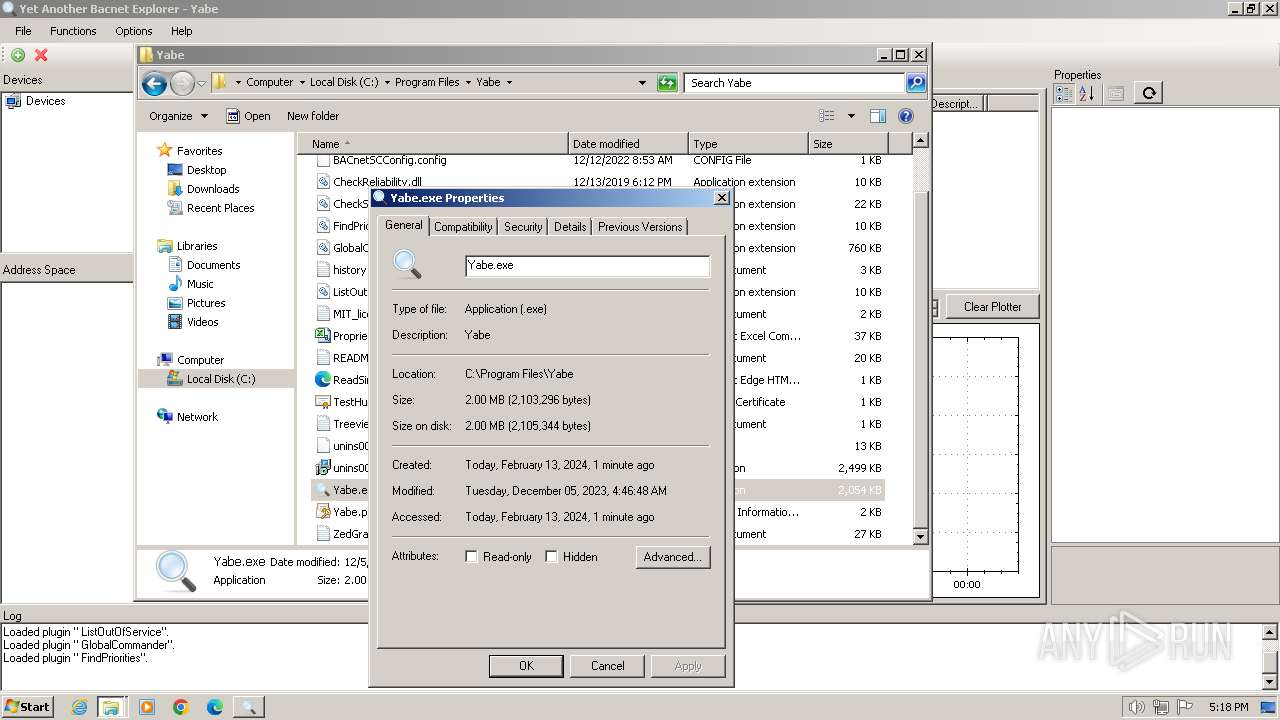
Task: Select CheckReliability.dll file row
Action: 598,182
